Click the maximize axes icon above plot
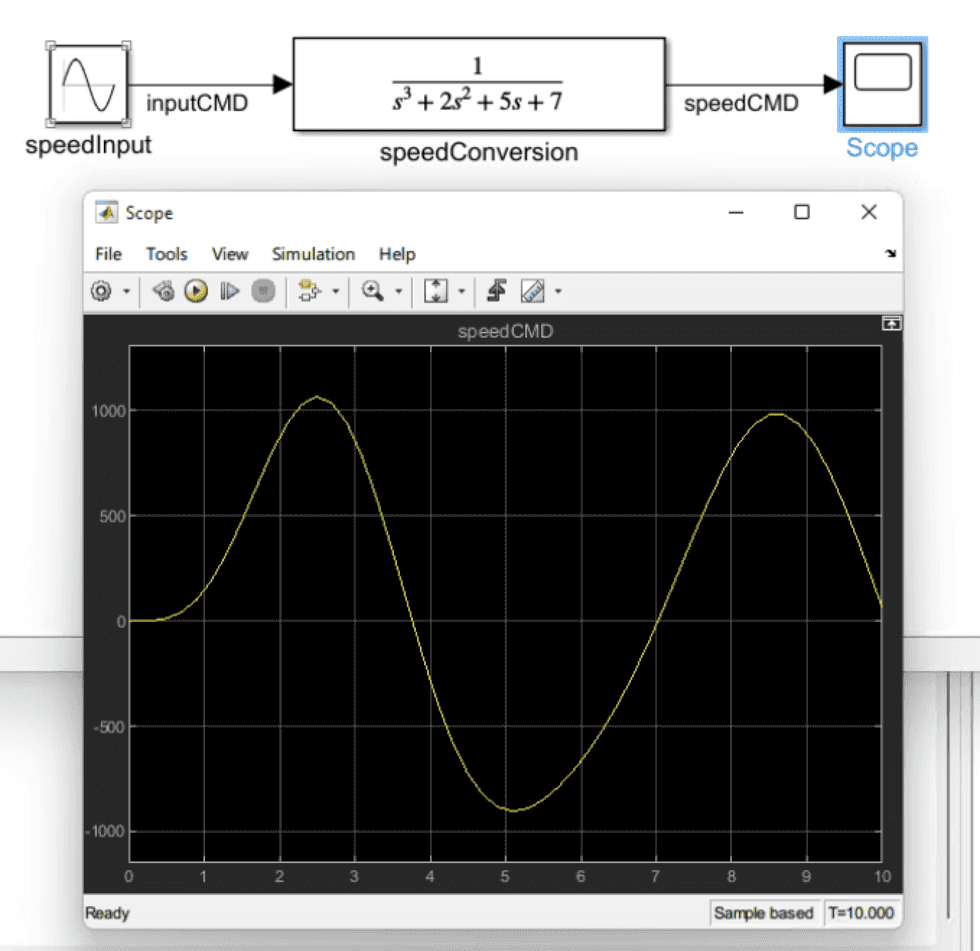980x951 pixels. point(891,324)
